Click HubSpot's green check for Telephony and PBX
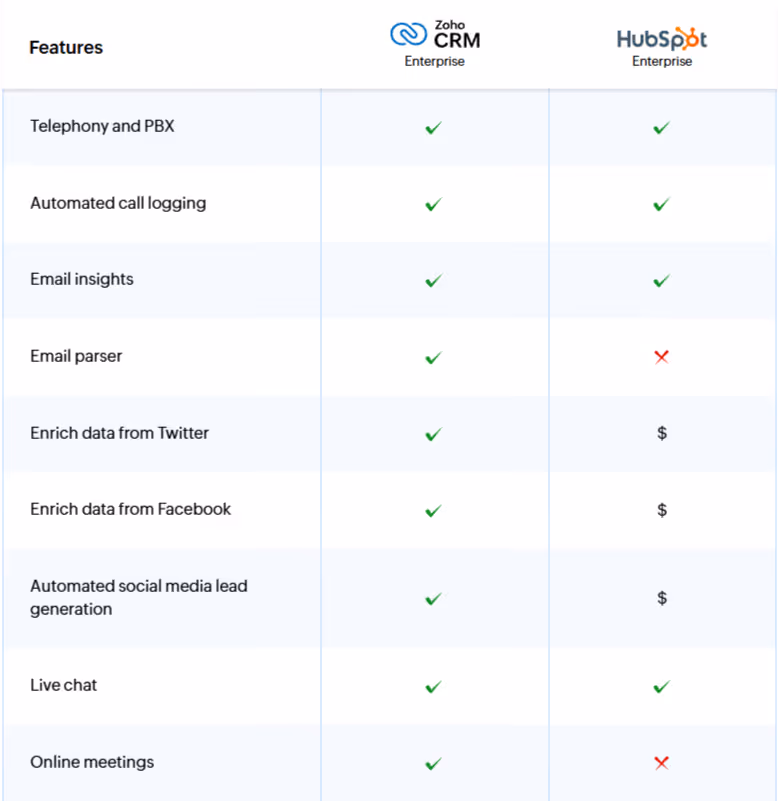The height and width of the screenshot is (801, 778). [x=662, y=128]
